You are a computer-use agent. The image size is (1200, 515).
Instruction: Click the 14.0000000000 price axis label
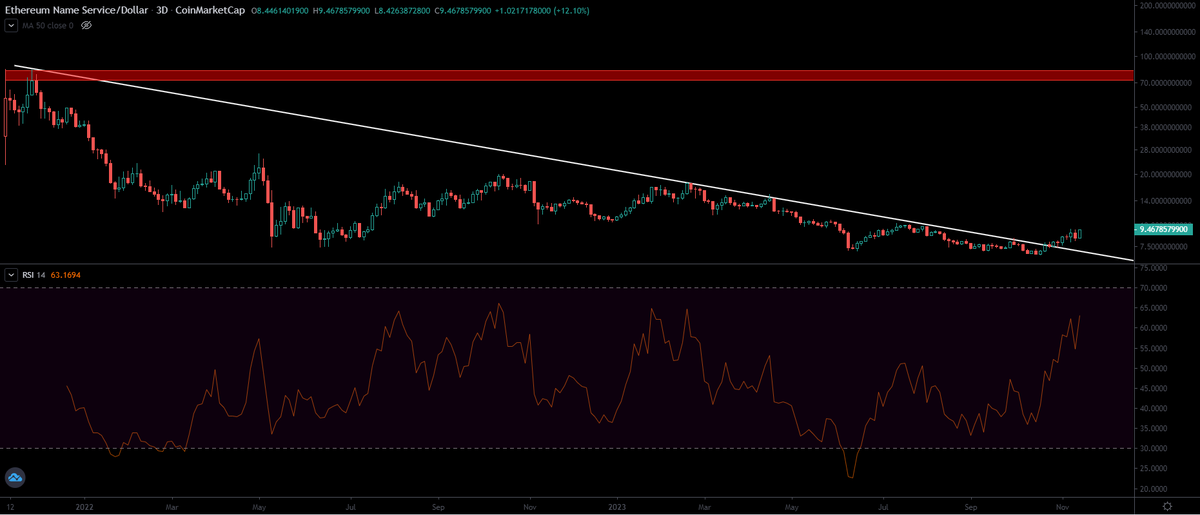tap(1166, 200)
